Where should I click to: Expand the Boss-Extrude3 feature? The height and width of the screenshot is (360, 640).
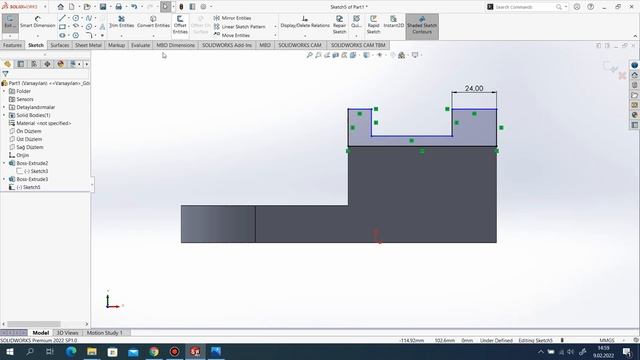coord(4,179)
